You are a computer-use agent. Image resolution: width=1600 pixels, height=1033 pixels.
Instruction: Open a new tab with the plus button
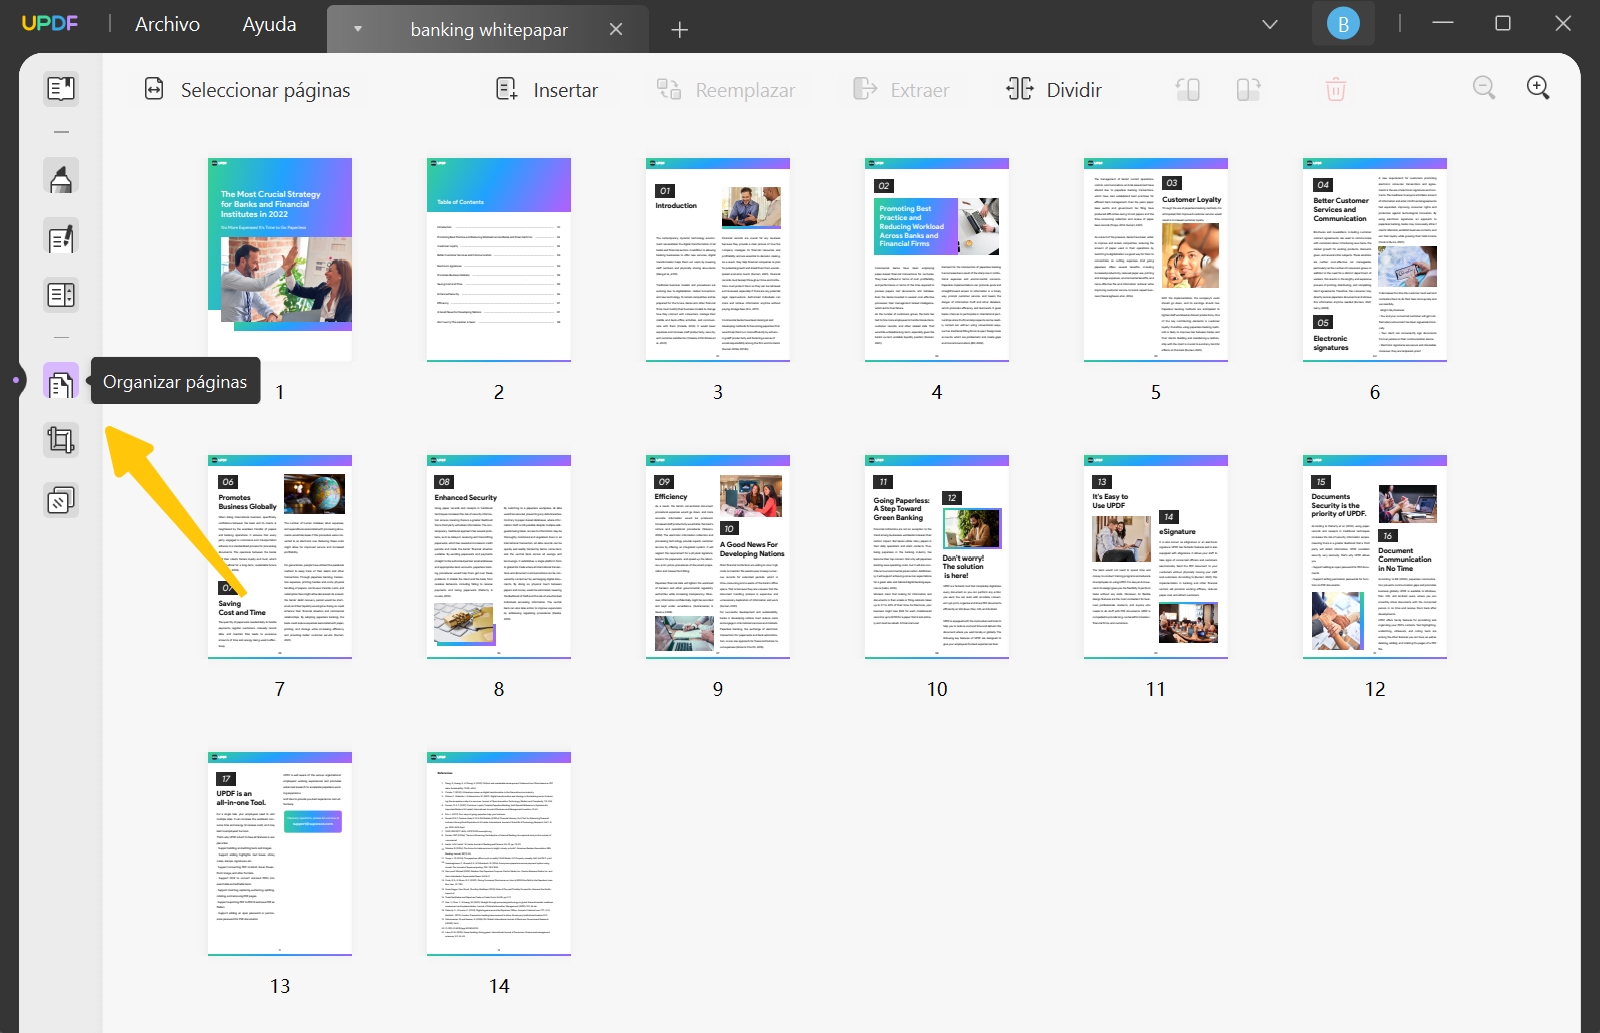679,29
